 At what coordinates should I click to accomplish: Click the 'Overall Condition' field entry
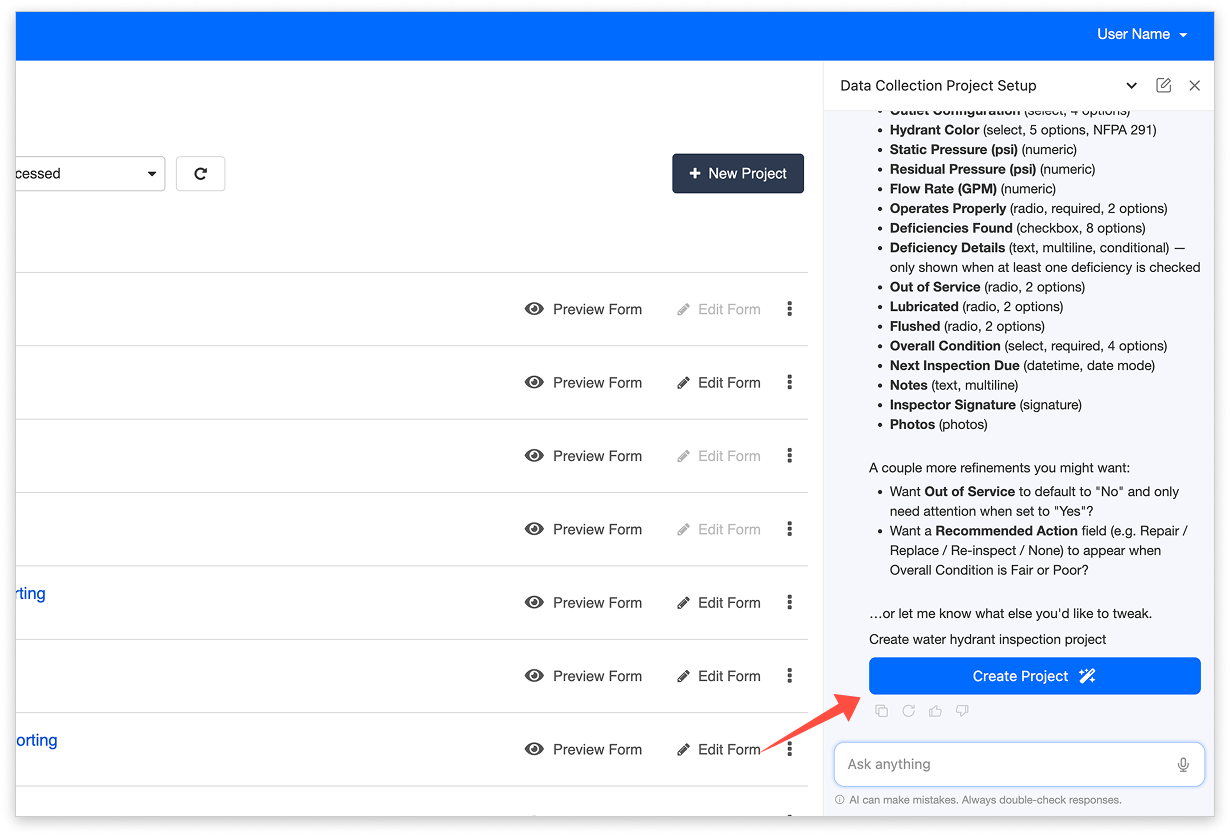(1028, 346)
